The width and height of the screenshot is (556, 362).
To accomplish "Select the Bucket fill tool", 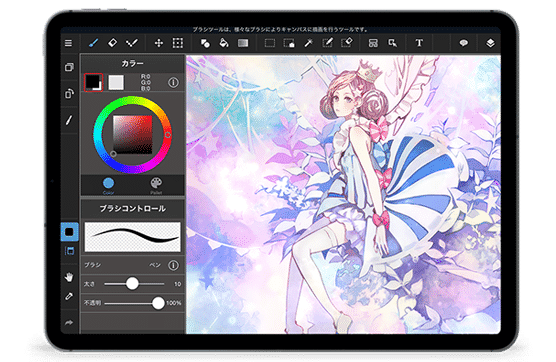I will pyautogui.click(x=224, y=43).
